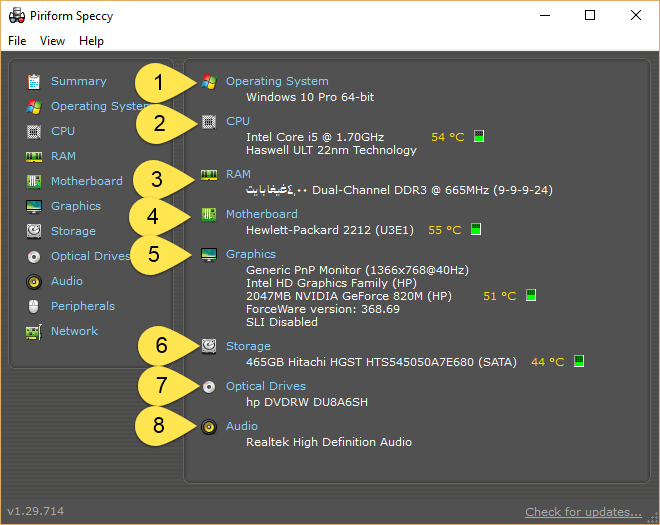The height and width of the screenshot is (525, 660).
Task: Click the Motherboard icon in summary panel
Action: coord(209,215)
